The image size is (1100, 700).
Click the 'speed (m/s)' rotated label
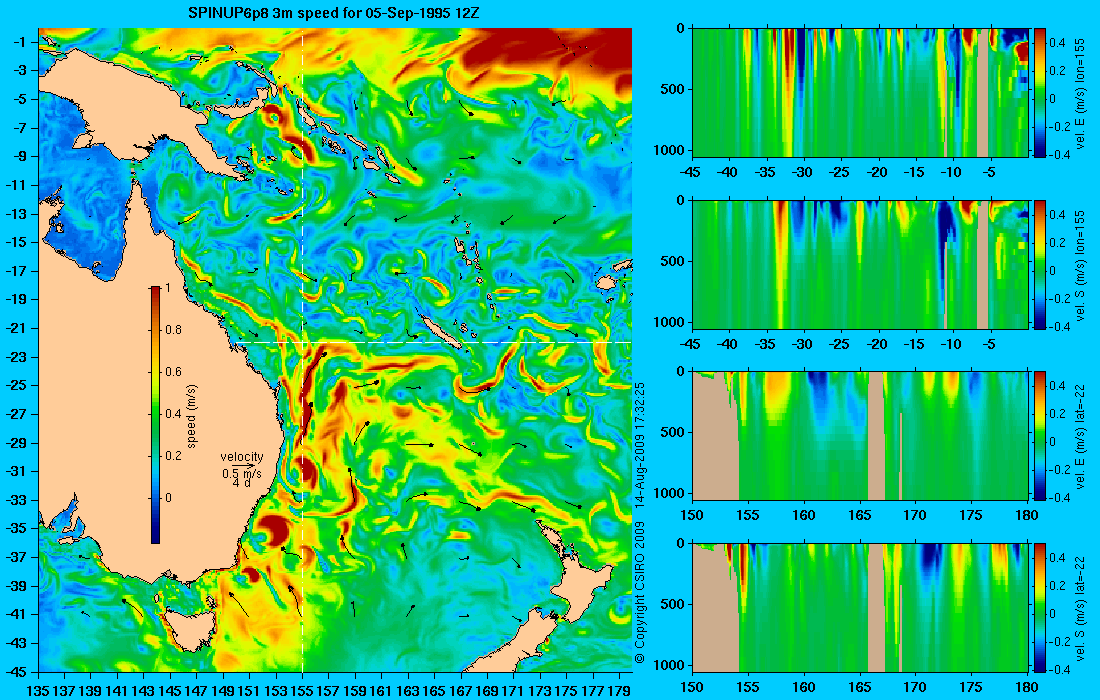pyautogui.click(x=192, y=415)
